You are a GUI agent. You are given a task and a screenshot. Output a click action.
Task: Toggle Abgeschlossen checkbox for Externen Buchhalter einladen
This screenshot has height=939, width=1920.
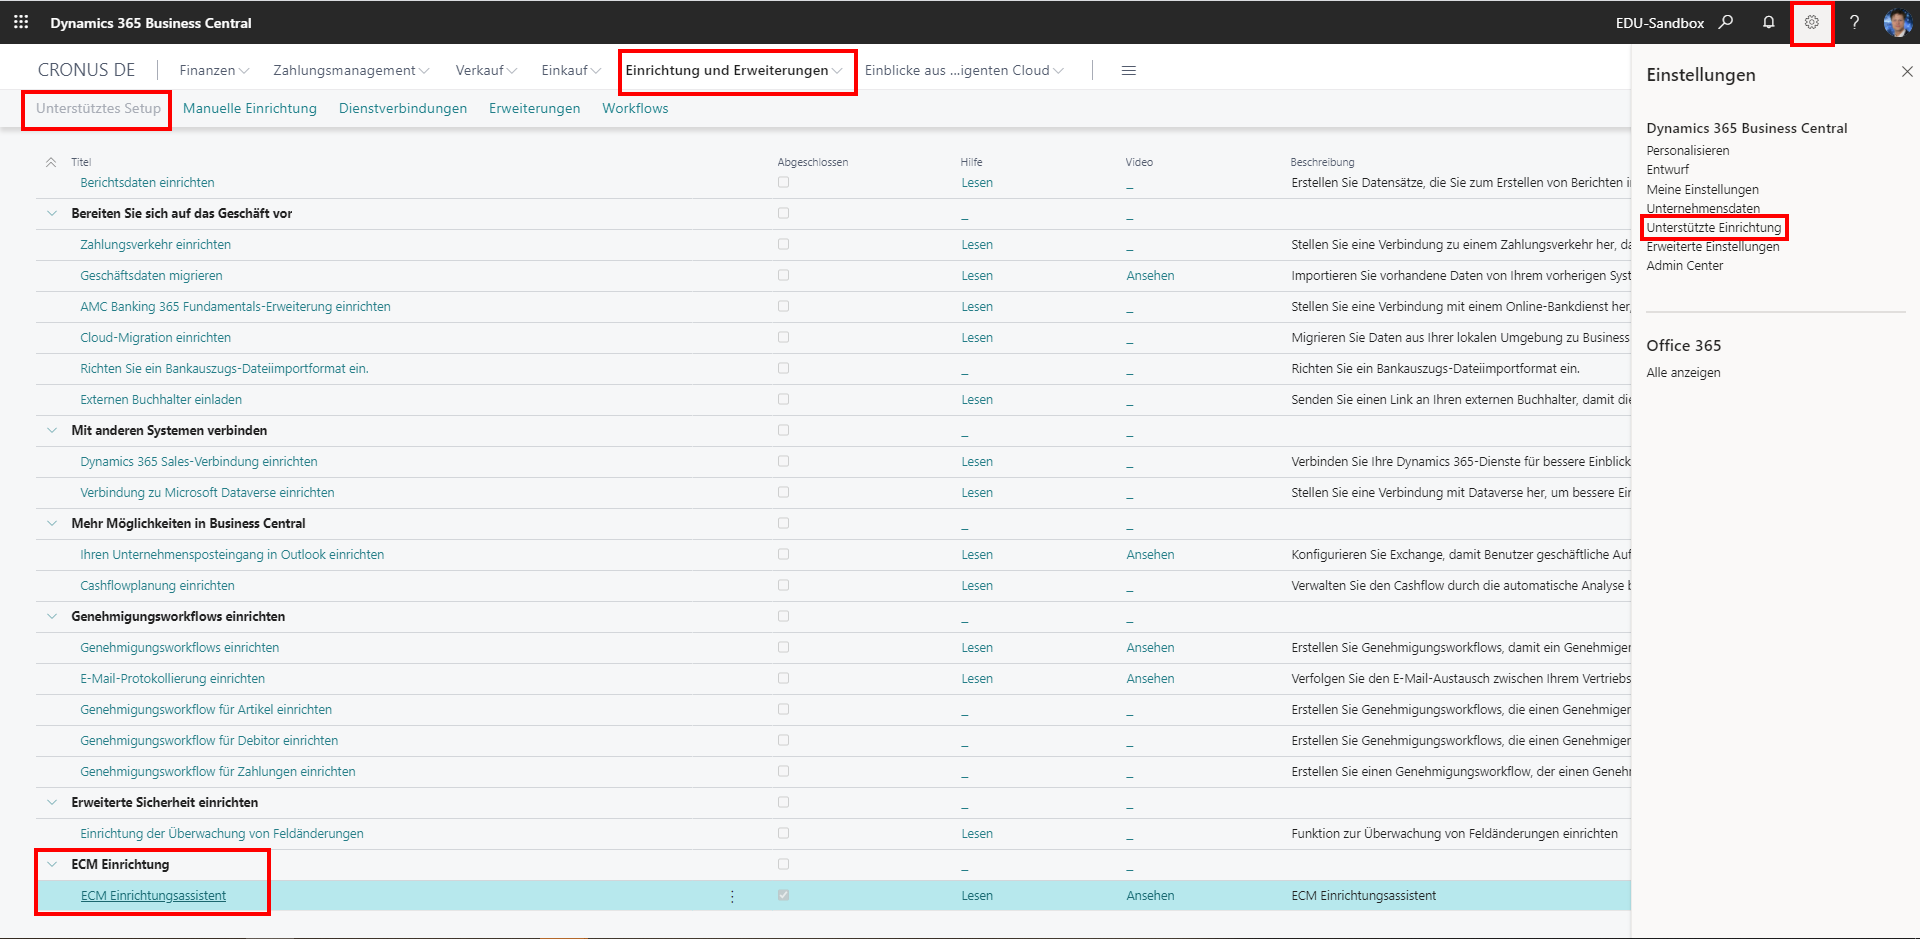(x=783, y=399)
